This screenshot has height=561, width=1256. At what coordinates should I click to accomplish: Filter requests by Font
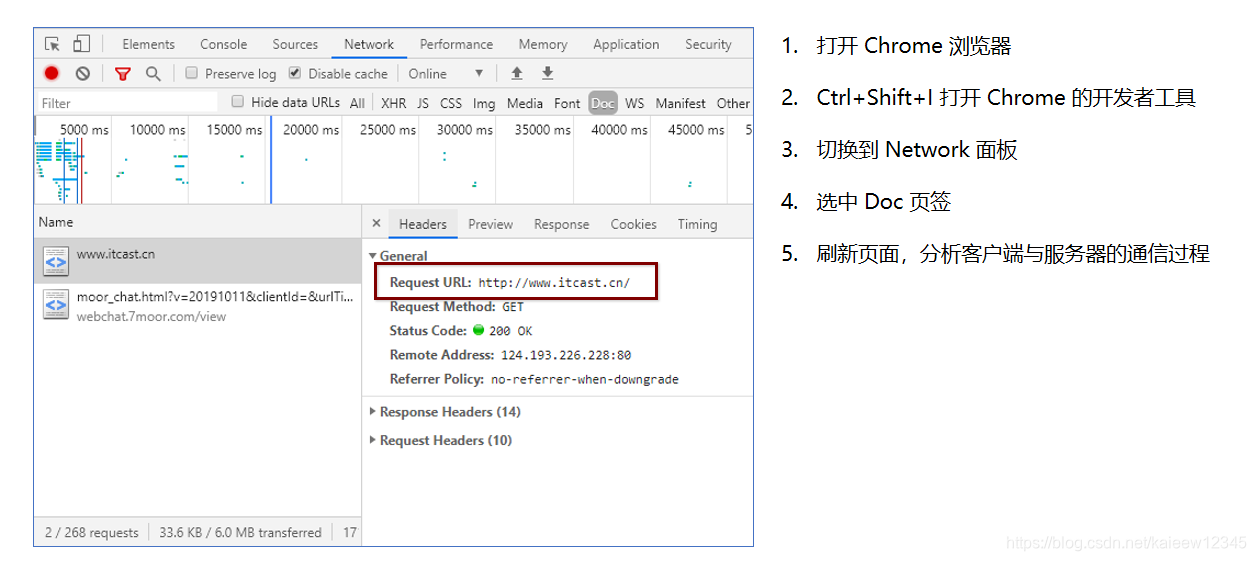(x=567, y=103)
